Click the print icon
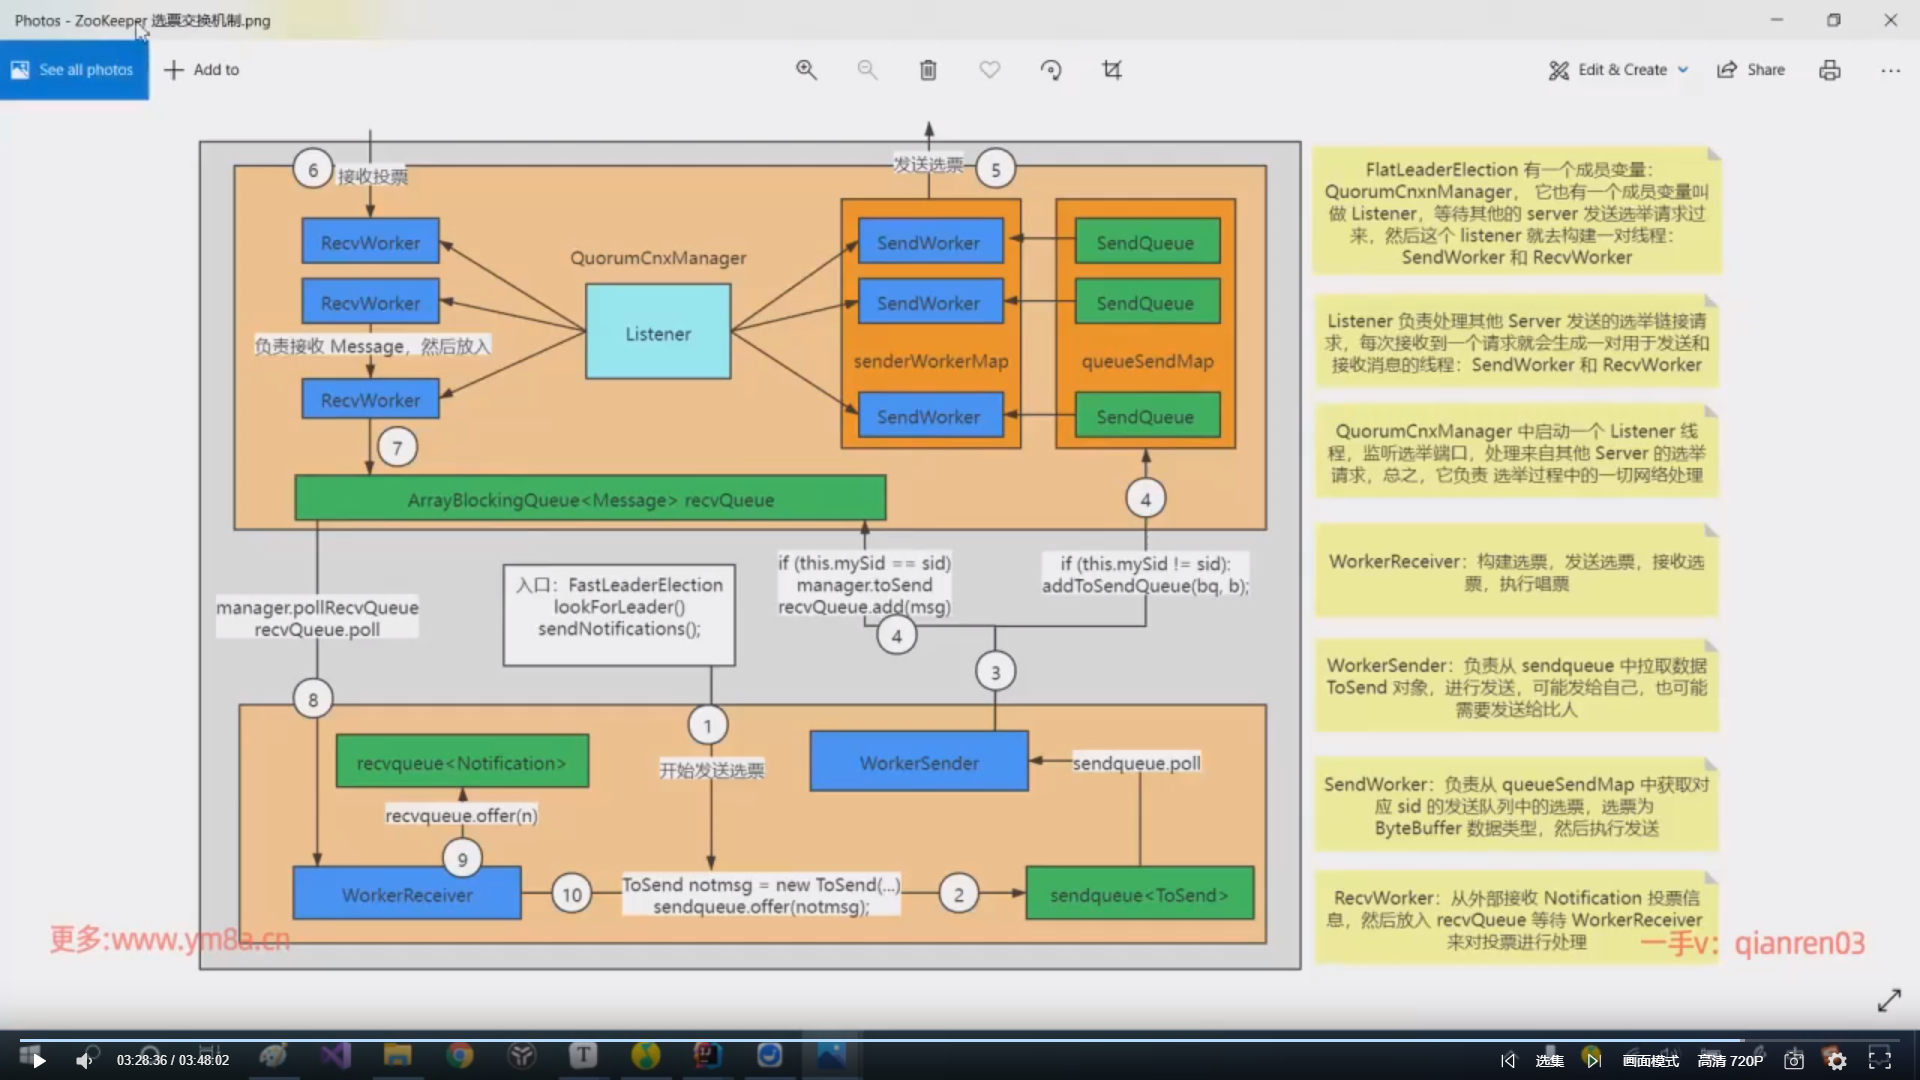1920x1080 pixels. point(1829,70)
